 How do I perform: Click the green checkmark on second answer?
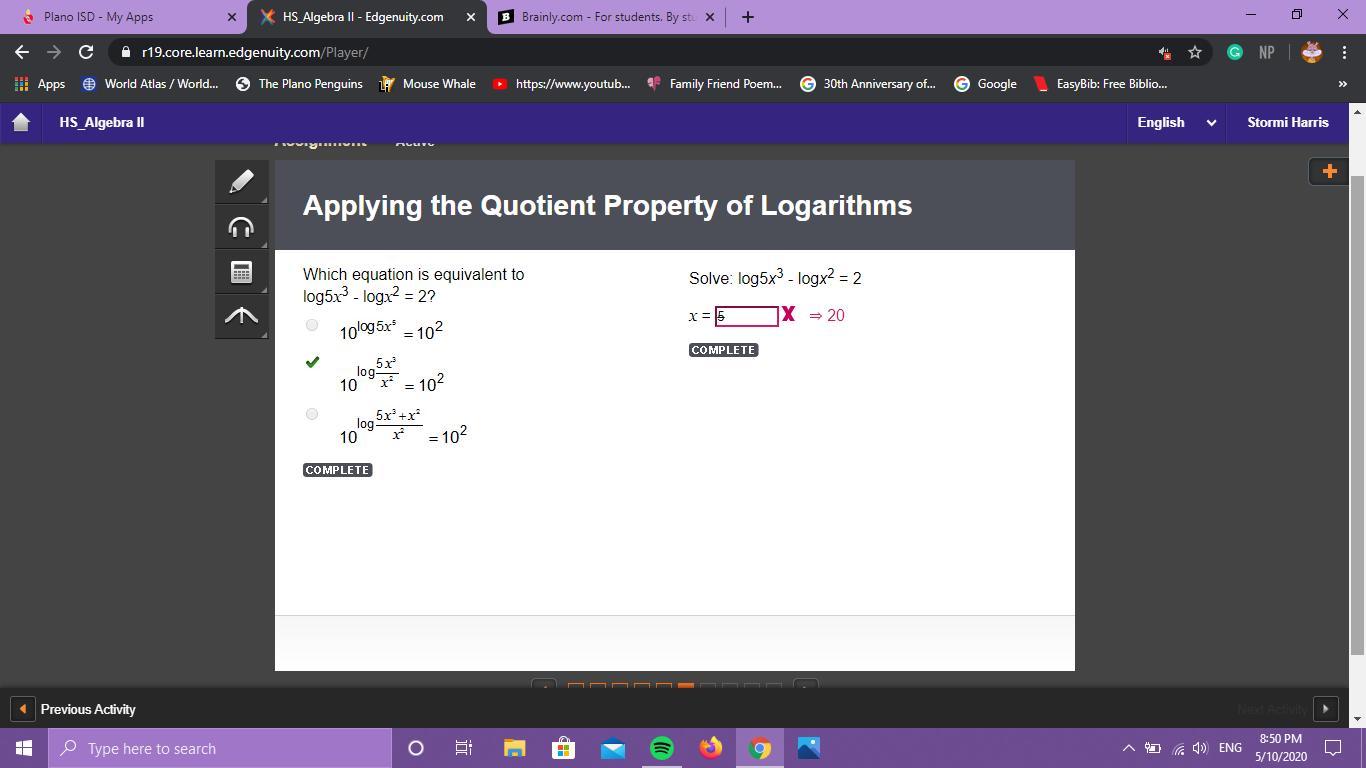(x=312, y=362)
